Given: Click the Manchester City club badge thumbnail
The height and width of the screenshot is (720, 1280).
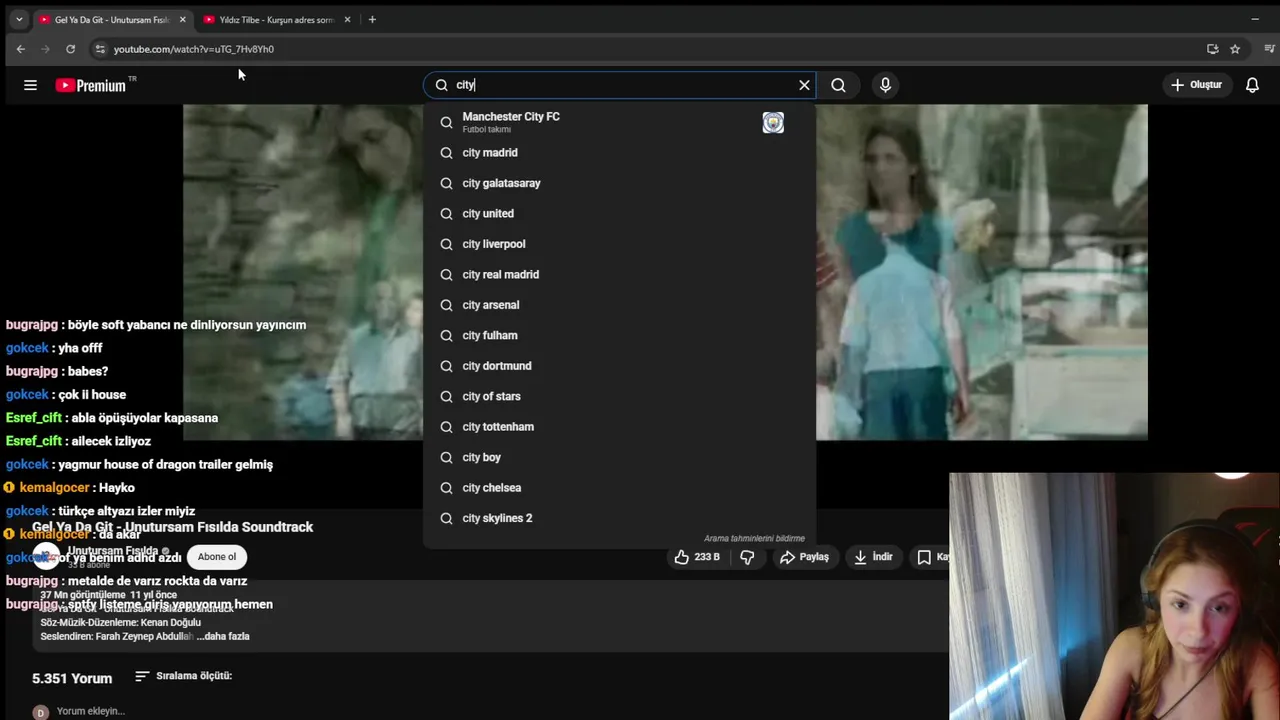Looking at the screenshot, I should coord(773,122).
